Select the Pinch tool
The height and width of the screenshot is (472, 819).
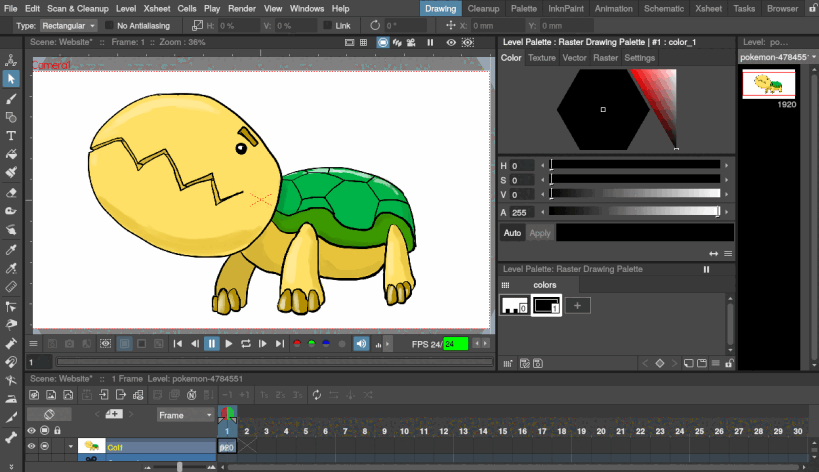tap(10, 325)
